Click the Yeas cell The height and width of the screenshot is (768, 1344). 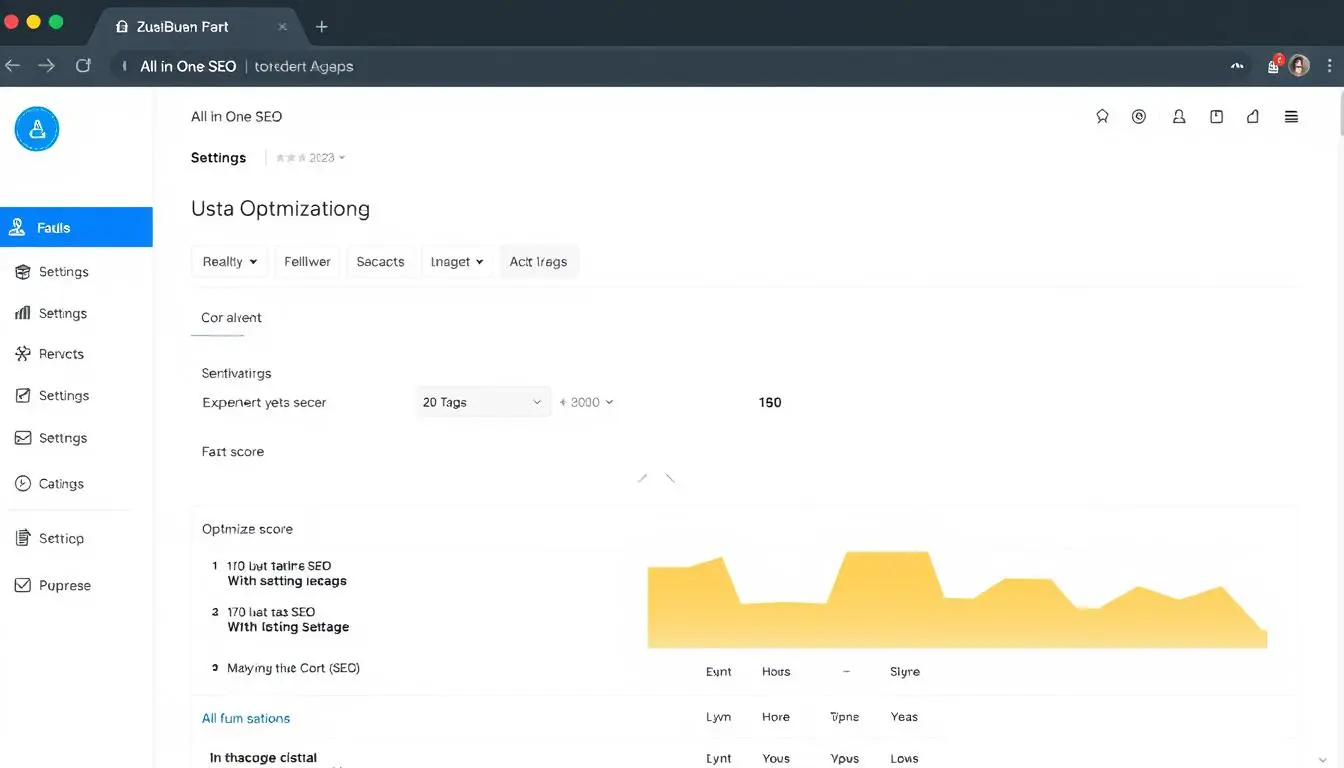[x=904, y=717]
